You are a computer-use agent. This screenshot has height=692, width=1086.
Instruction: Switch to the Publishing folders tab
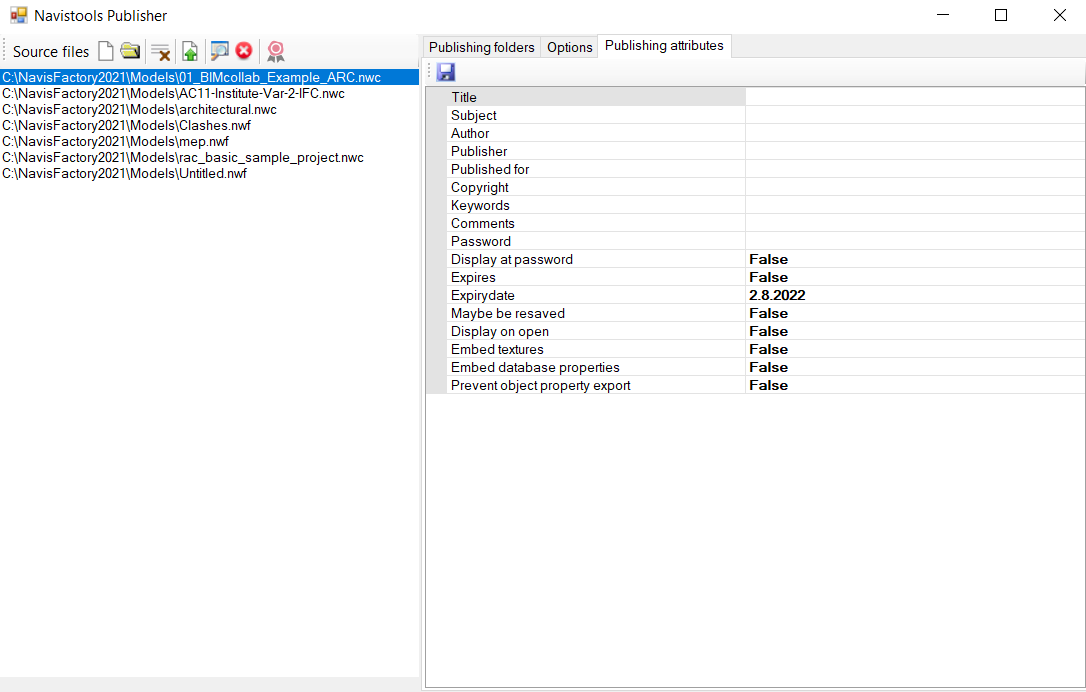pyautogui.click(x=481, y=47)
